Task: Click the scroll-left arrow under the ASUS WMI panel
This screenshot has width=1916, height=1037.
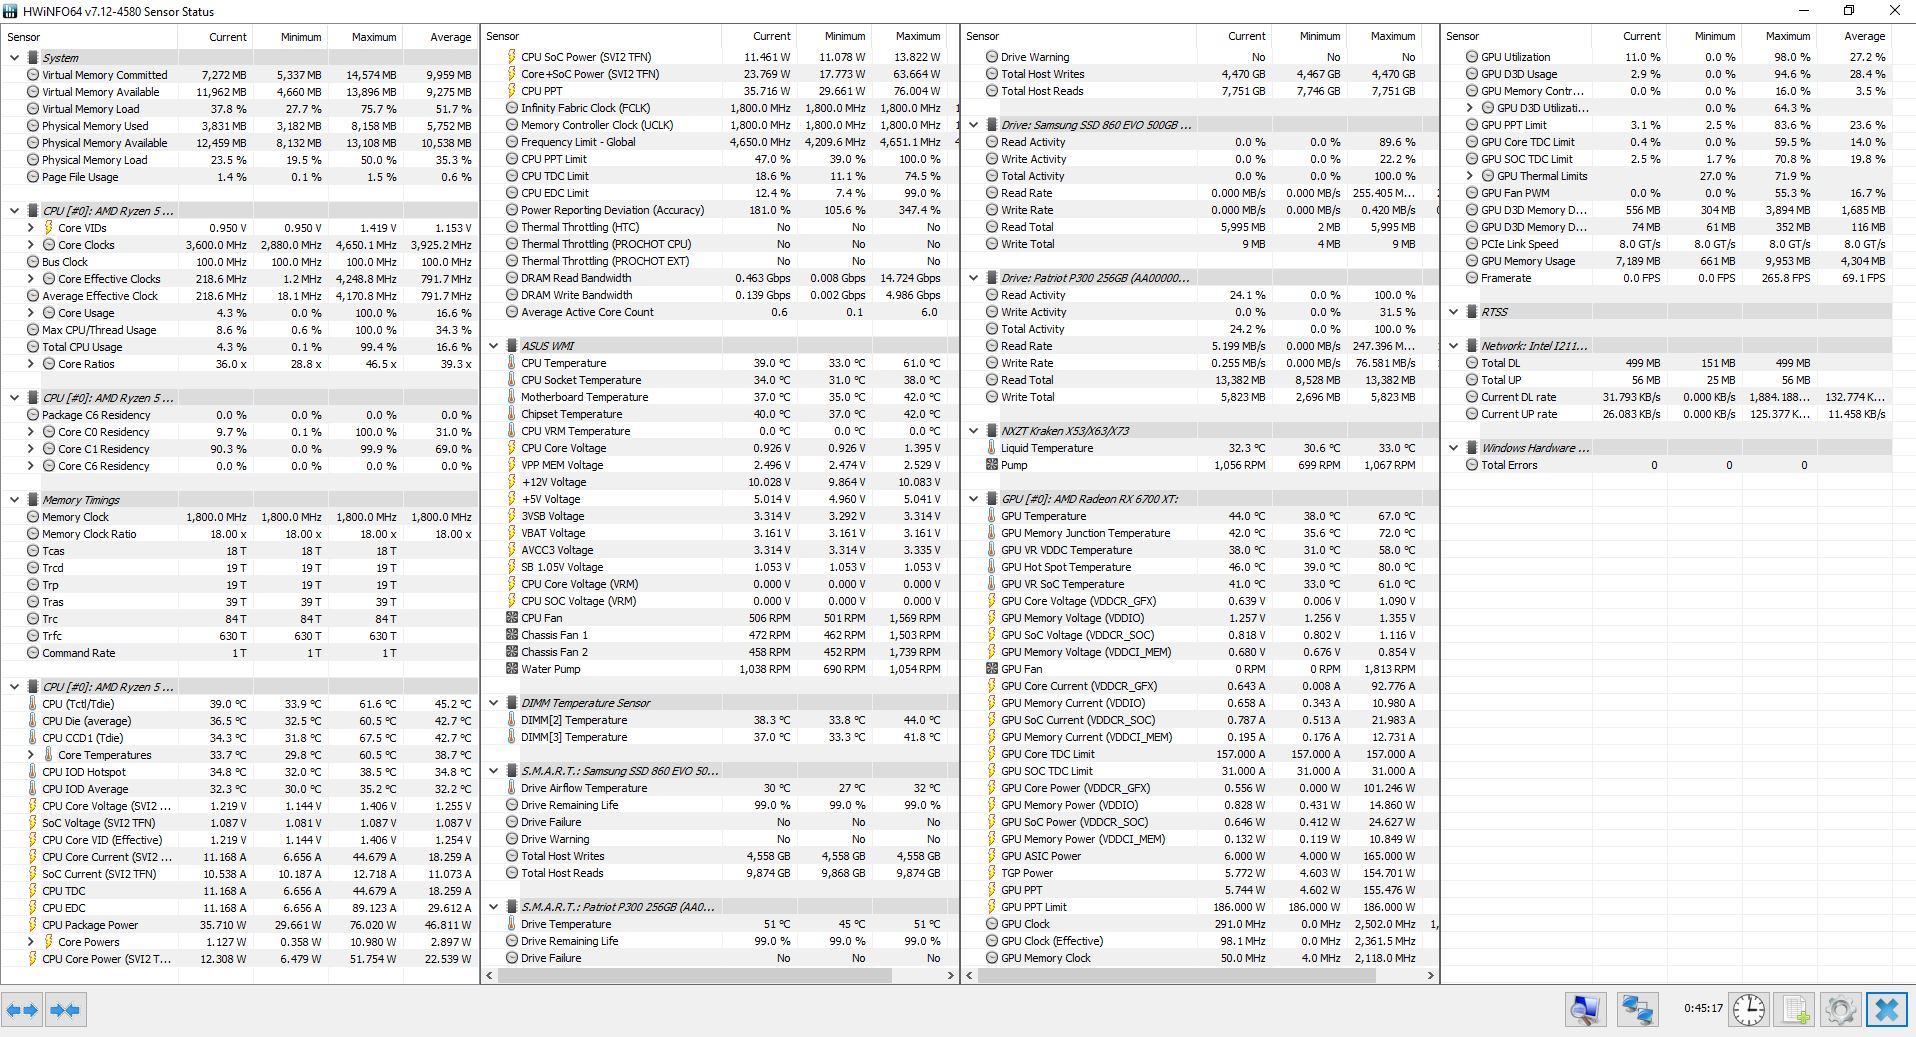Action: click(489, 975)
